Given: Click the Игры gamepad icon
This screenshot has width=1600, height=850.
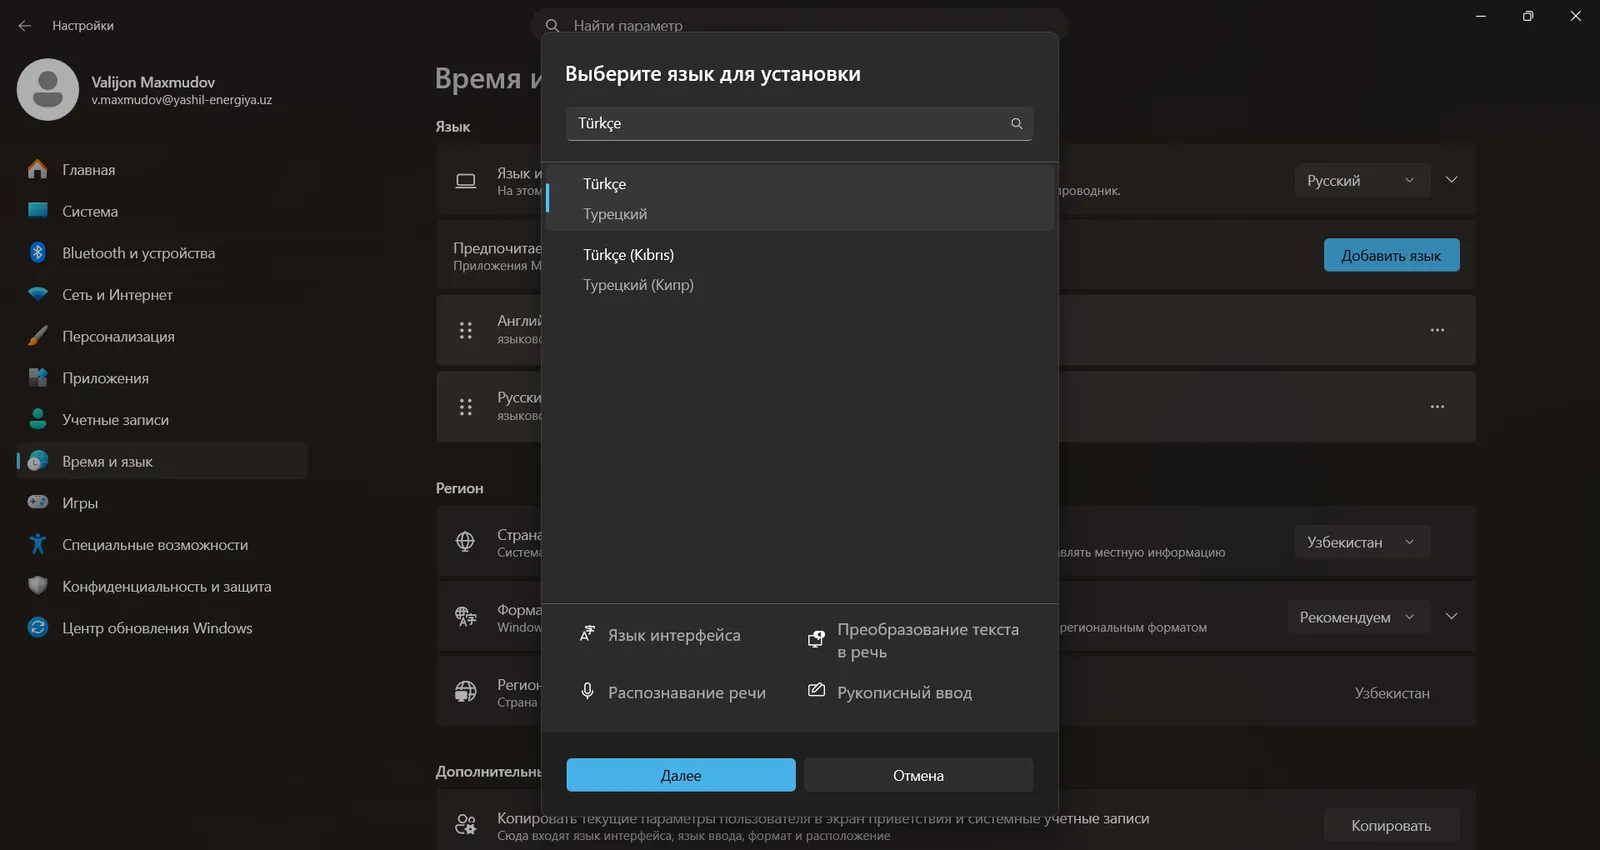Looking at the screenshot, I should pyautogui.click(x=38, y=503).
